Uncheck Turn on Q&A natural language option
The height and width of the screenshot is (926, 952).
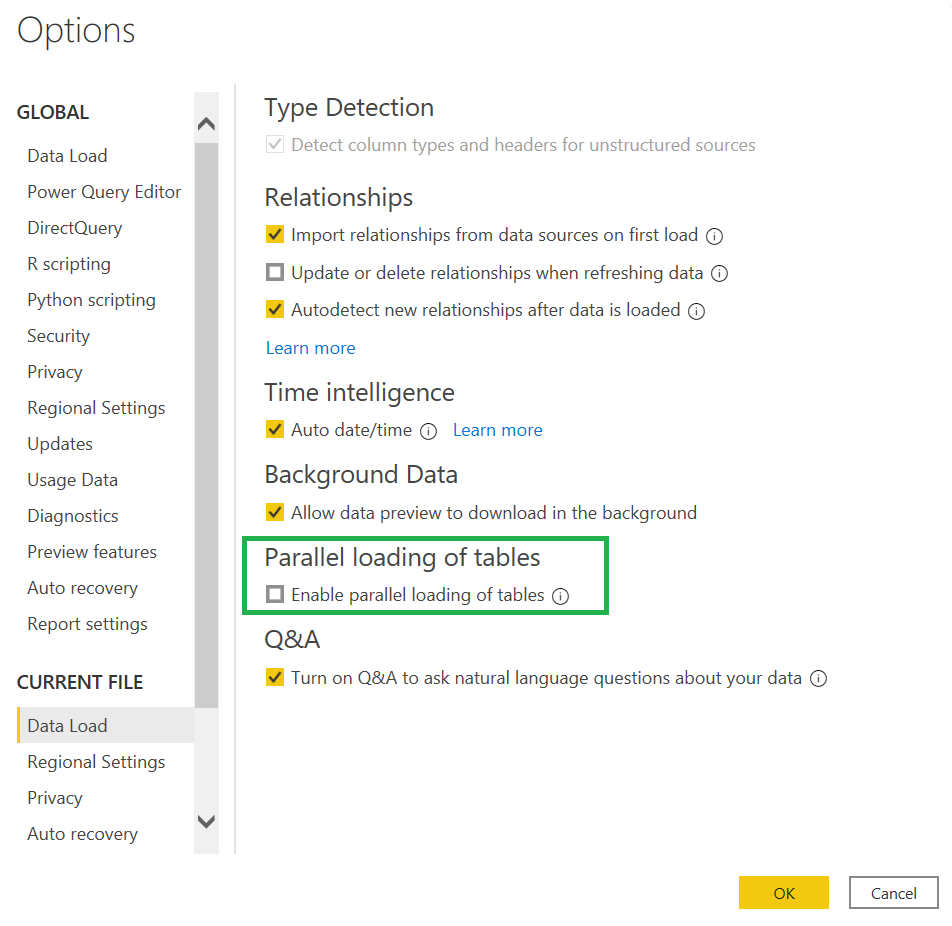pyautogui.click(x=275, y=676)
